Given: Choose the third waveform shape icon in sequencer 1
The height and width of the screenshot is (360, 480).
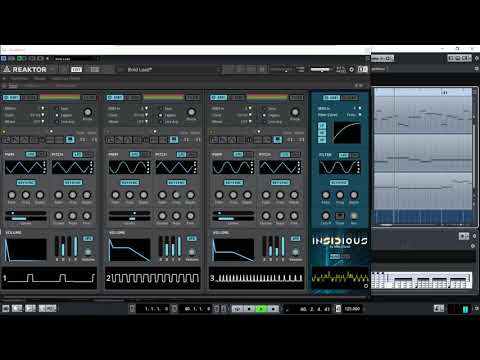Looking at the screenshot, I should point(24,140).
